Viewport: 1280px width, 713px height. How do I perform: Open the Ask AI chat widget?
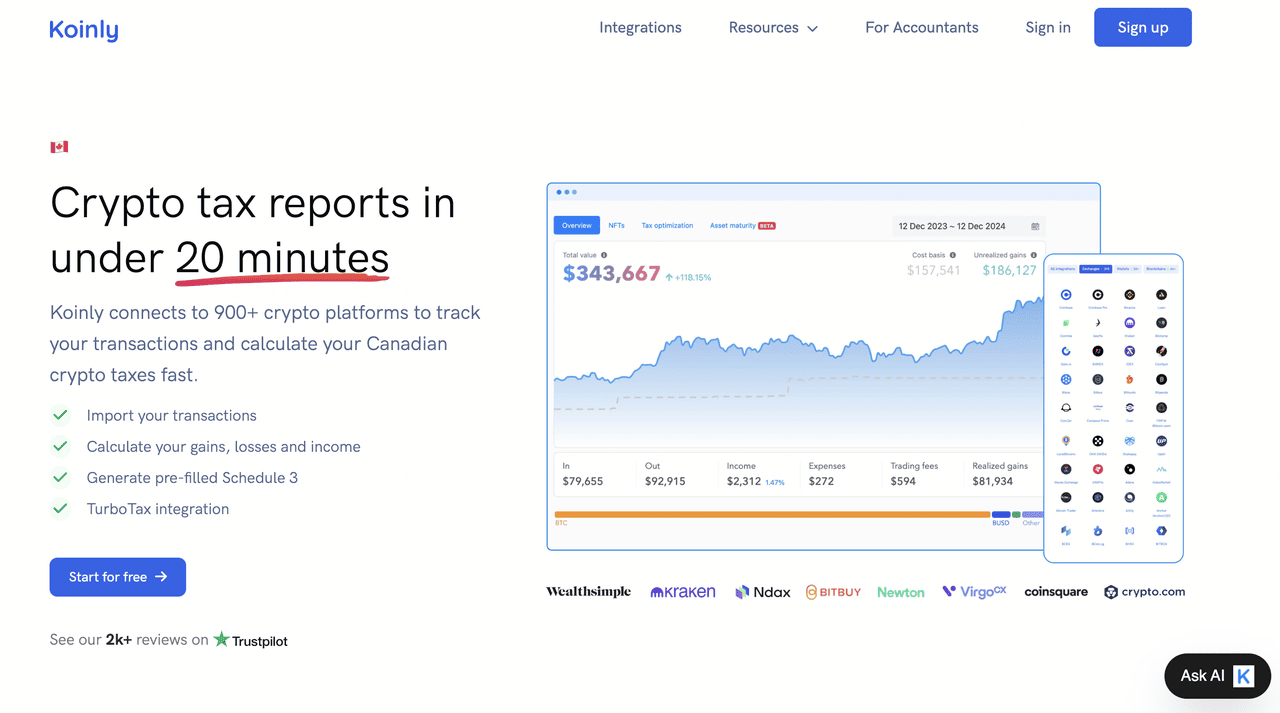(x=1217, y=676)
